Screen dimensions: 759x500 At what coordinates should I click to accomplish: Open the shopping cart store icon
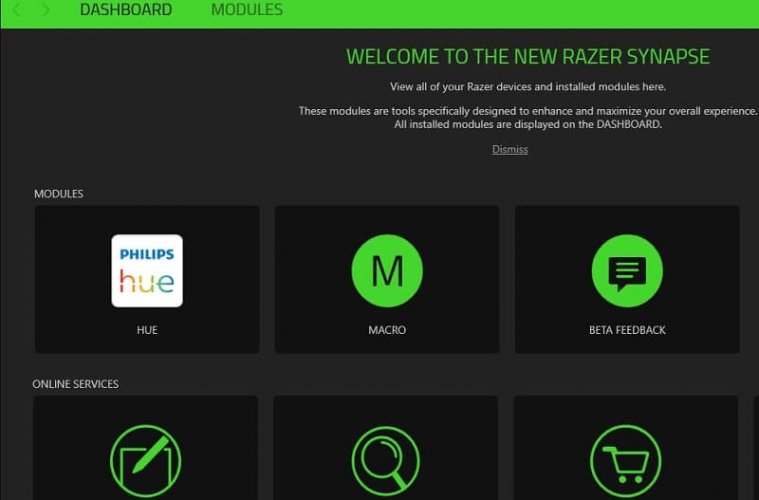coord(625,461)
